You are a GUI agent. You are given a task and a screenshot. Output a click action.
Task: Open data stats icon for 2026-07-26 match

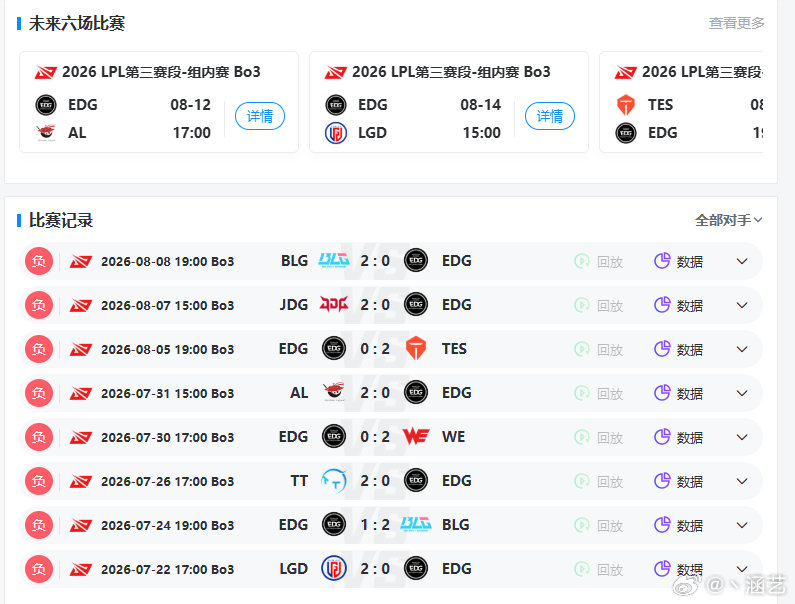[x=662, y=481]
